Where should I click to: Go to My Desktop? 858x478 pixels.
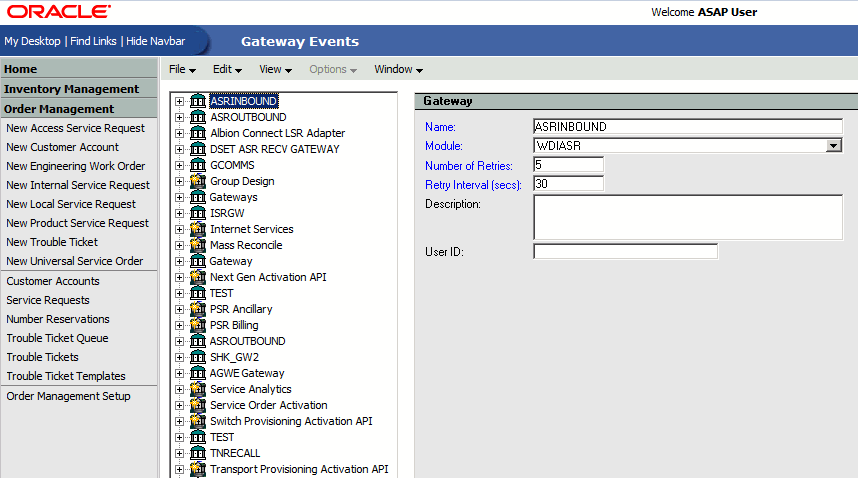pos(32,41)
